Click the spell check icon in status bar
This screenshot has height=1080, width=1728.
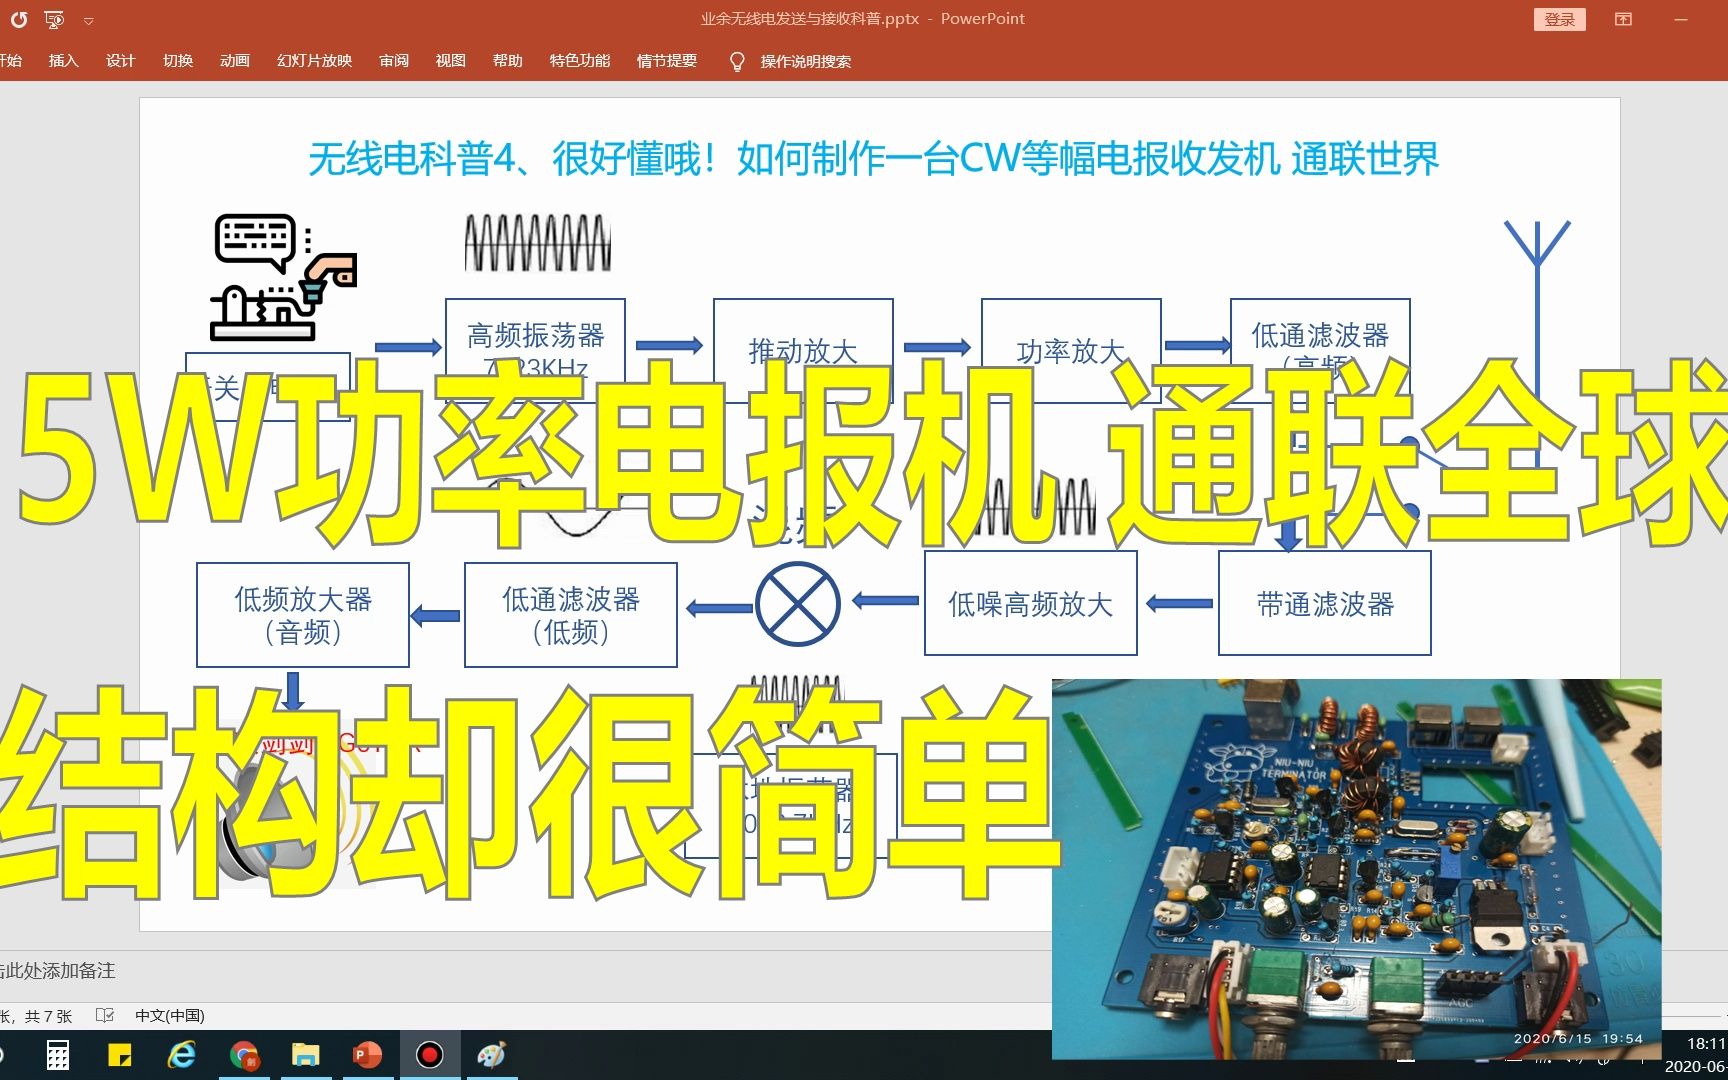(105, 1016)
